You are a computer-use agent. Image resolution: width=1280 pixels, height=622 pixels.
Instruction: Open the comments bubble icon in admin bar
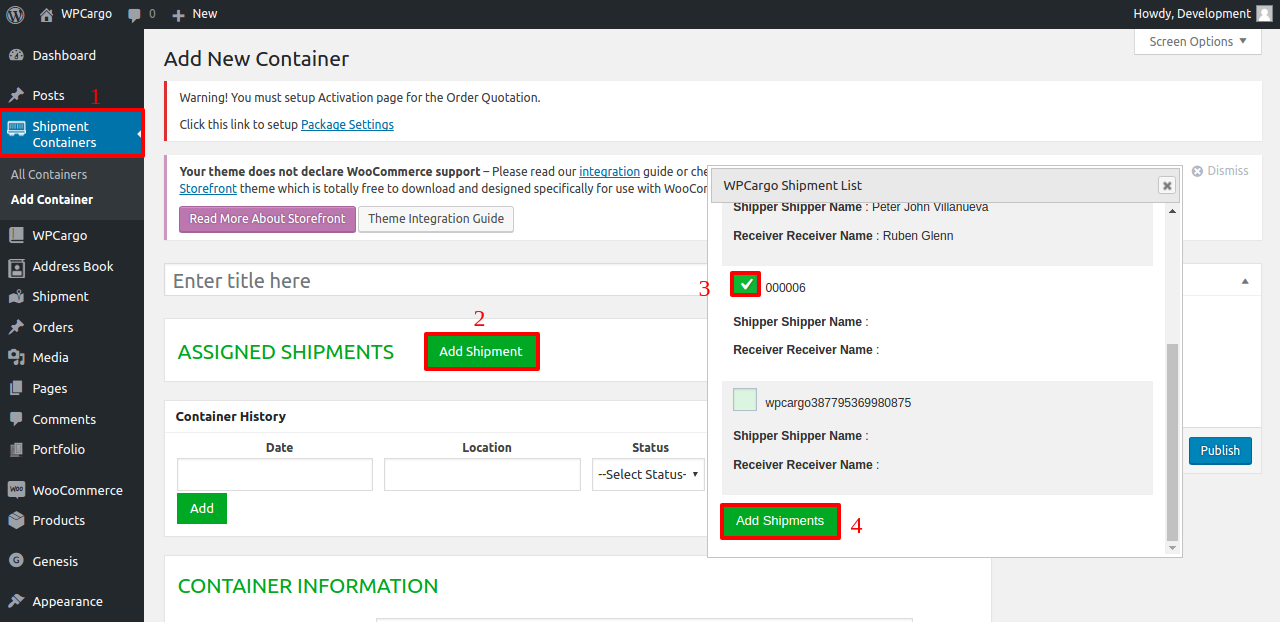click(x=135, y=14)
